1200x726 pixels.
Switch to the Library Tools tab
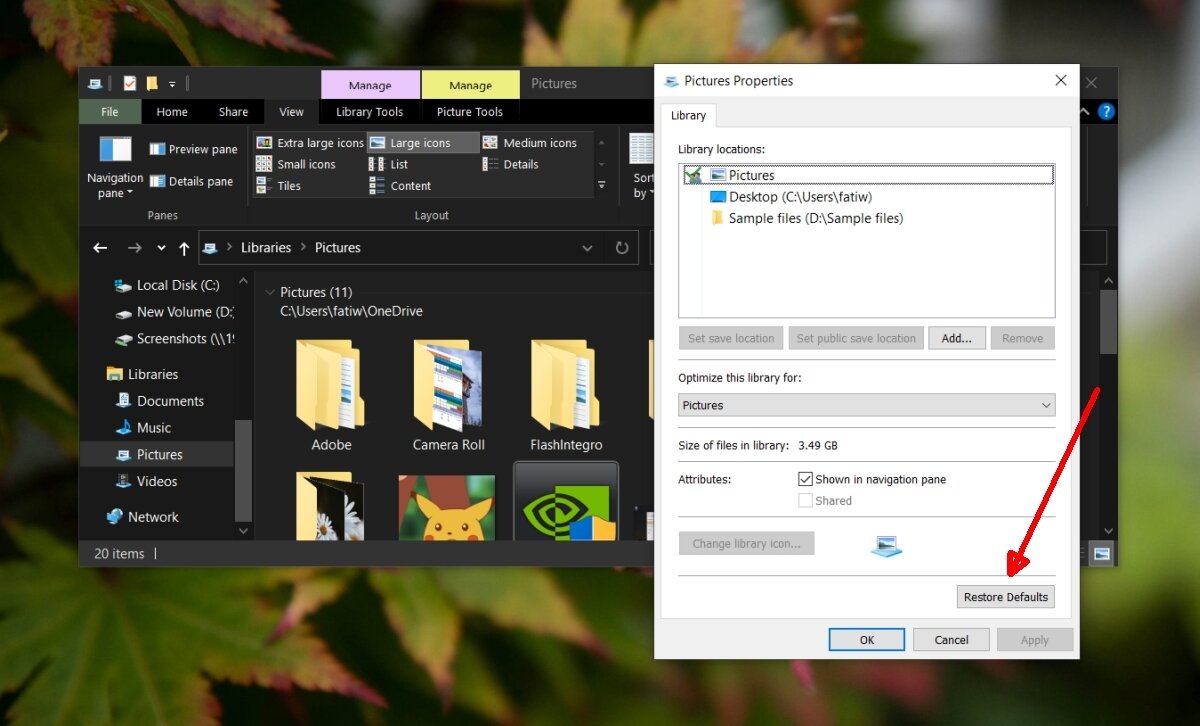click(x=368, y=111)
